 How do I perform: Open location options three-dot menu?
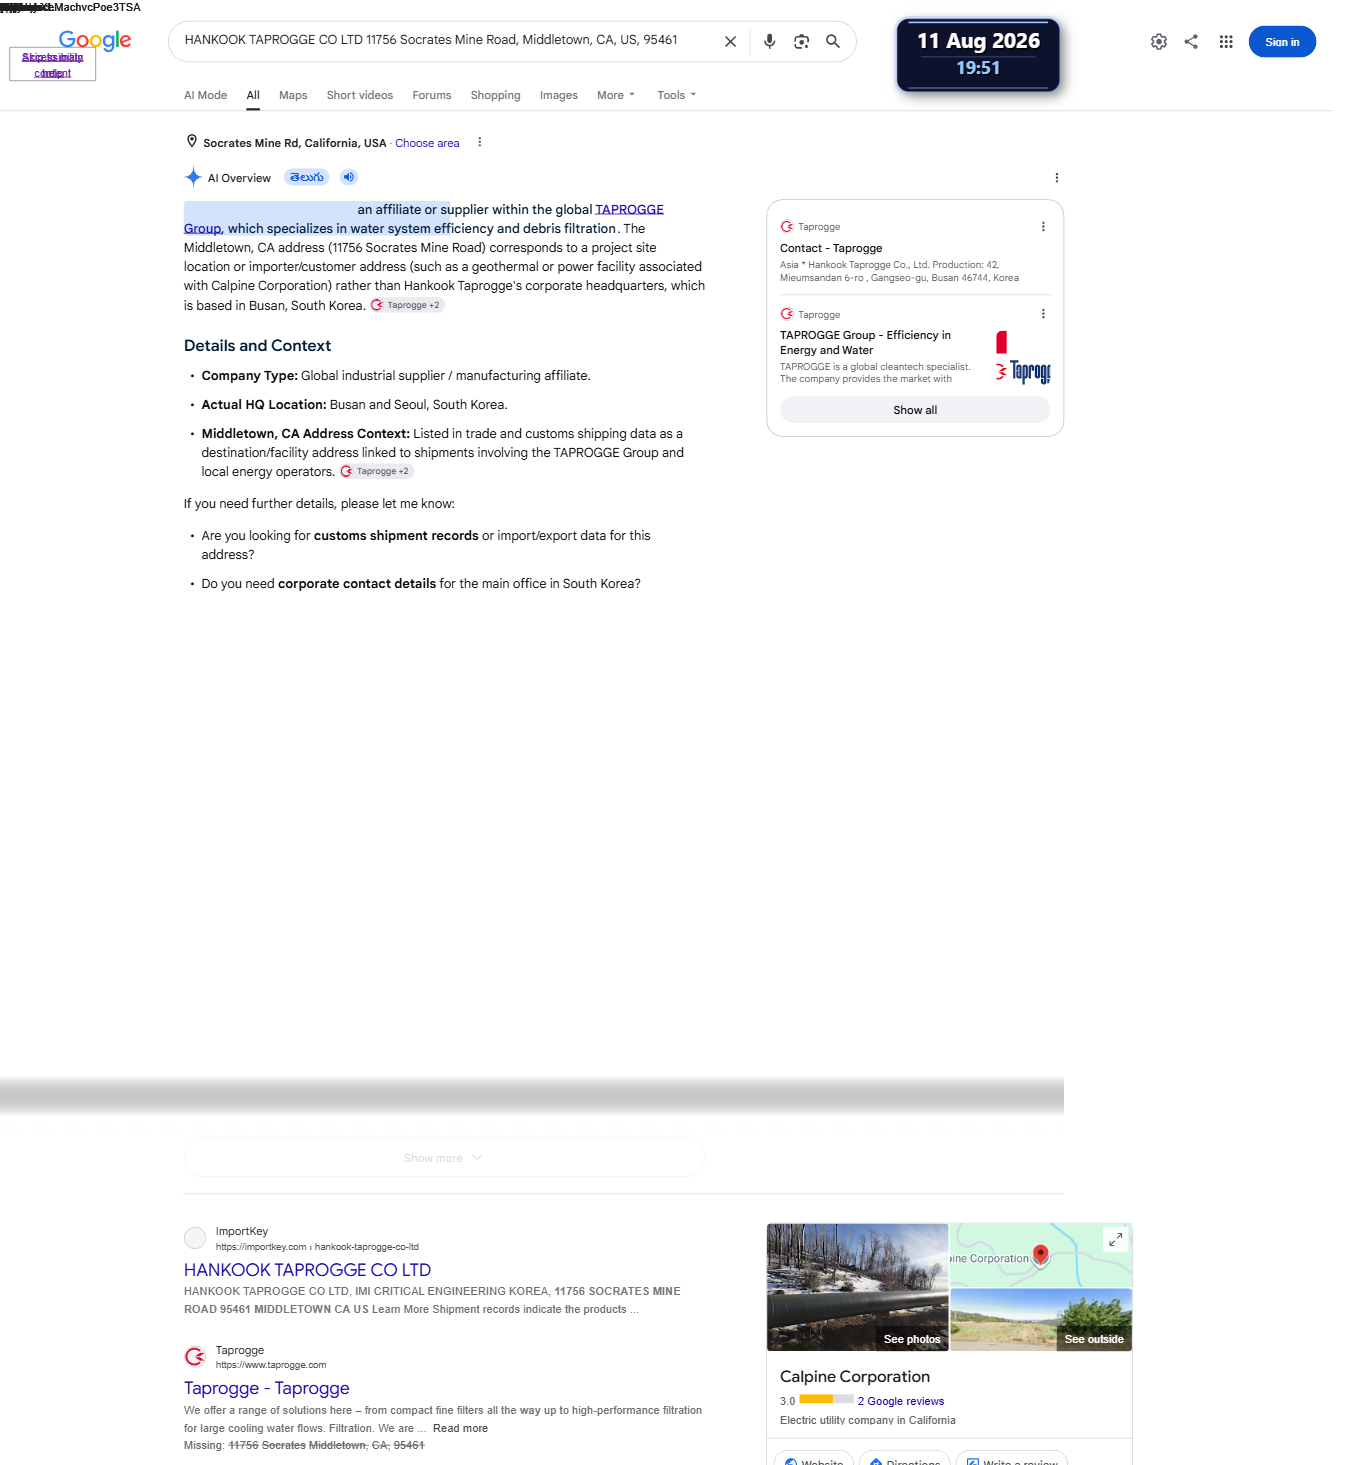[x=480, y=142]
